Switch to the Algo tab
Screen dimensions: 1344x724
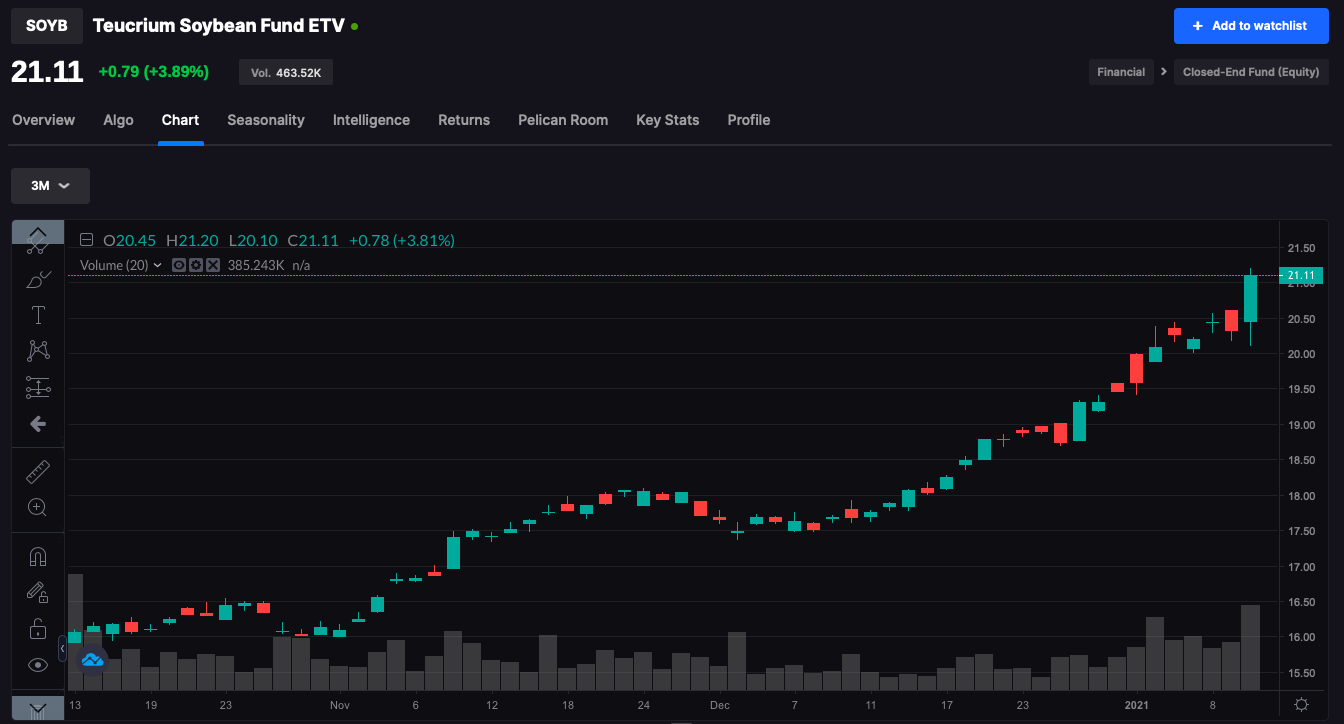[118, 120]
